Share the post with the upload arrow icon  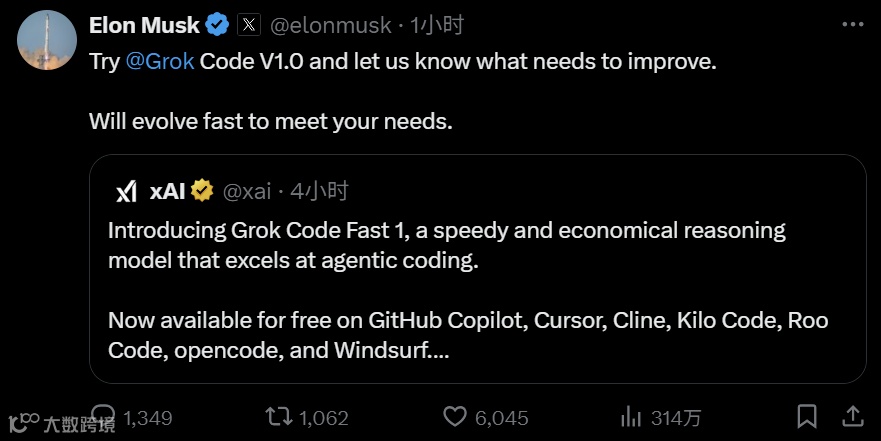coord(853,415)
